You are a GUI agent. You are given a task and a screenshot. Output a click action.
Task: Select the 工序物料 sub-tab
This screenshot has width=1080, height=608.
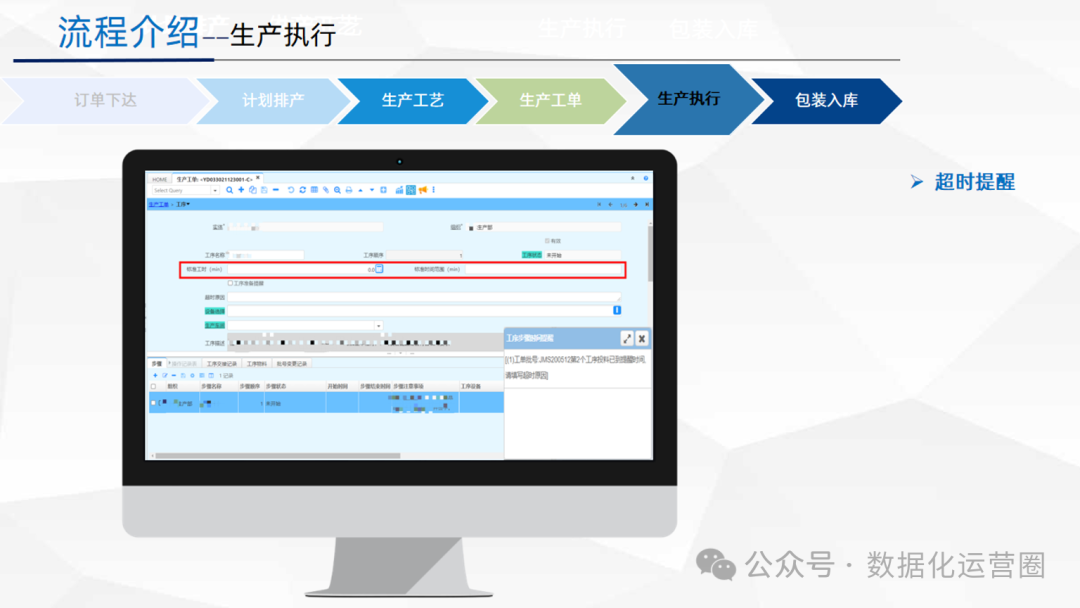tap(257, 364)
